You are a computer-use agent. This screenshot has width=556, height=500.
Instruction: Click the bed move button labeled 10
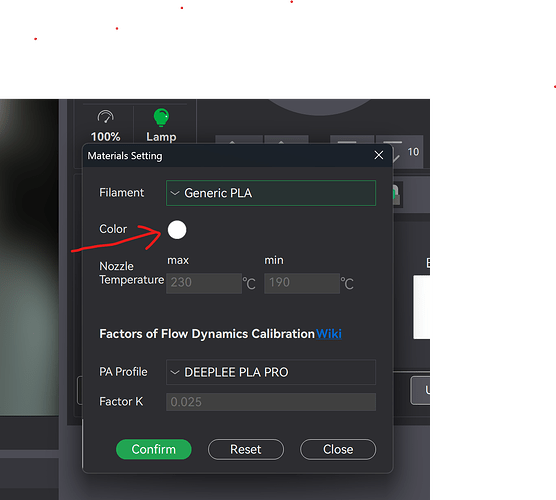coord(408,151)
